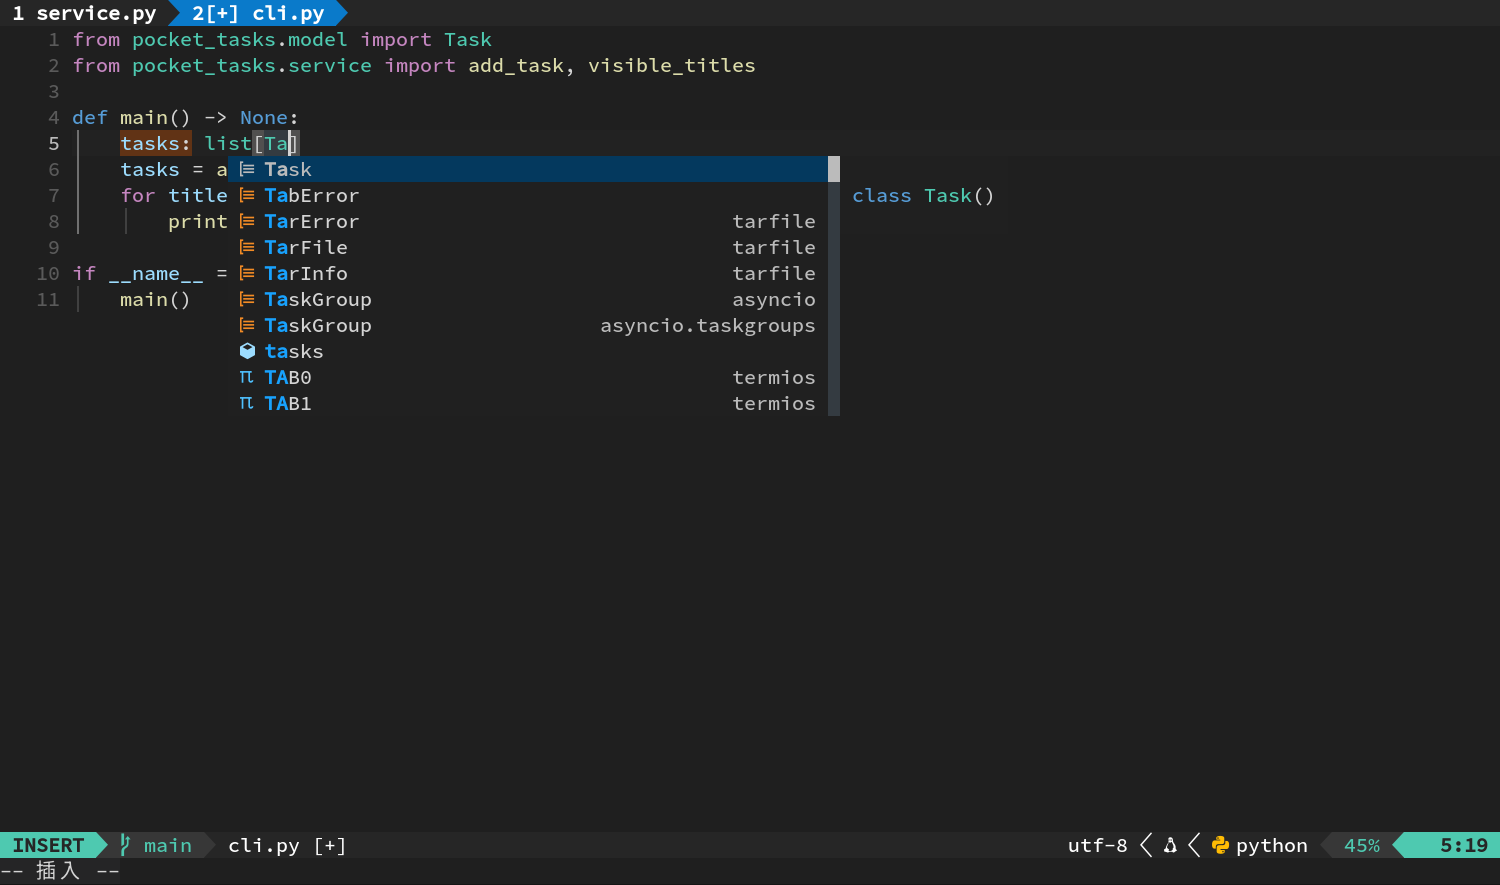Choose the TabError completion item

(x=528, y=195)
